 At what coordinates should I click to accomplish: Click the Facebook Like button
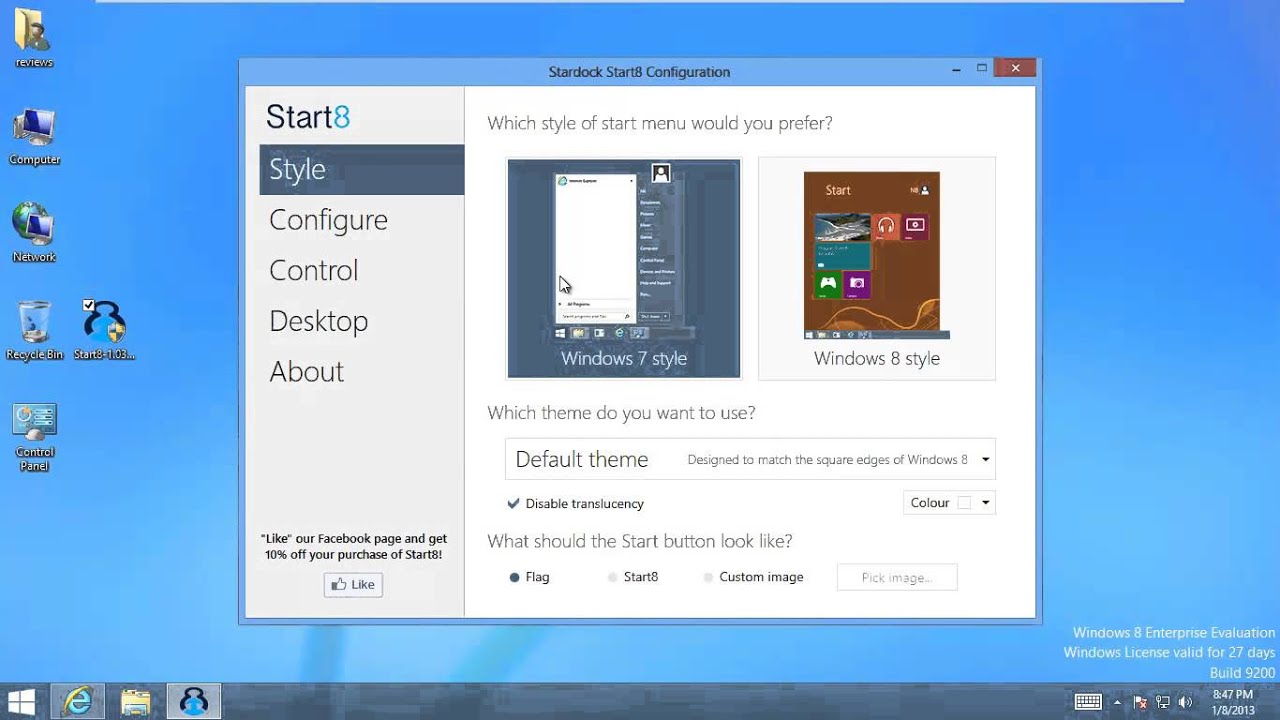click(x=353, y=585)
